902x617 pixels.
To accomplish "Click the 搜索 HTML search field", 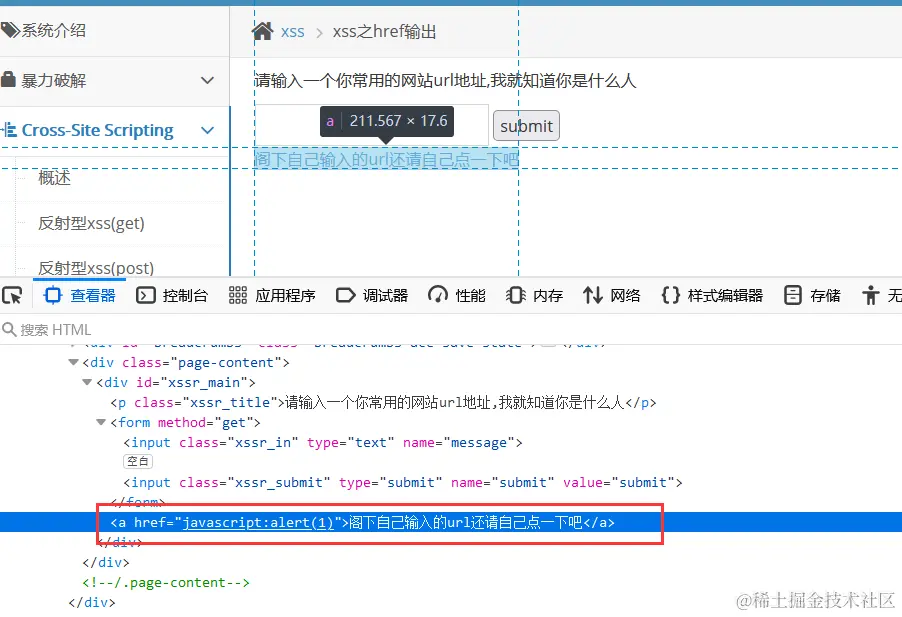I will (449, 329).
